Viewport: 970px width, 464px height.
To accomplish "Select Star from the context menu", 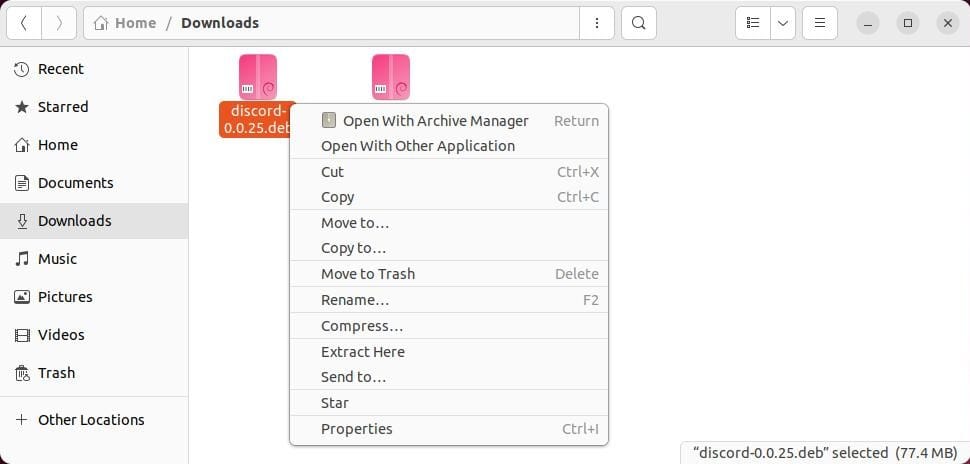I will click(449, 403).
